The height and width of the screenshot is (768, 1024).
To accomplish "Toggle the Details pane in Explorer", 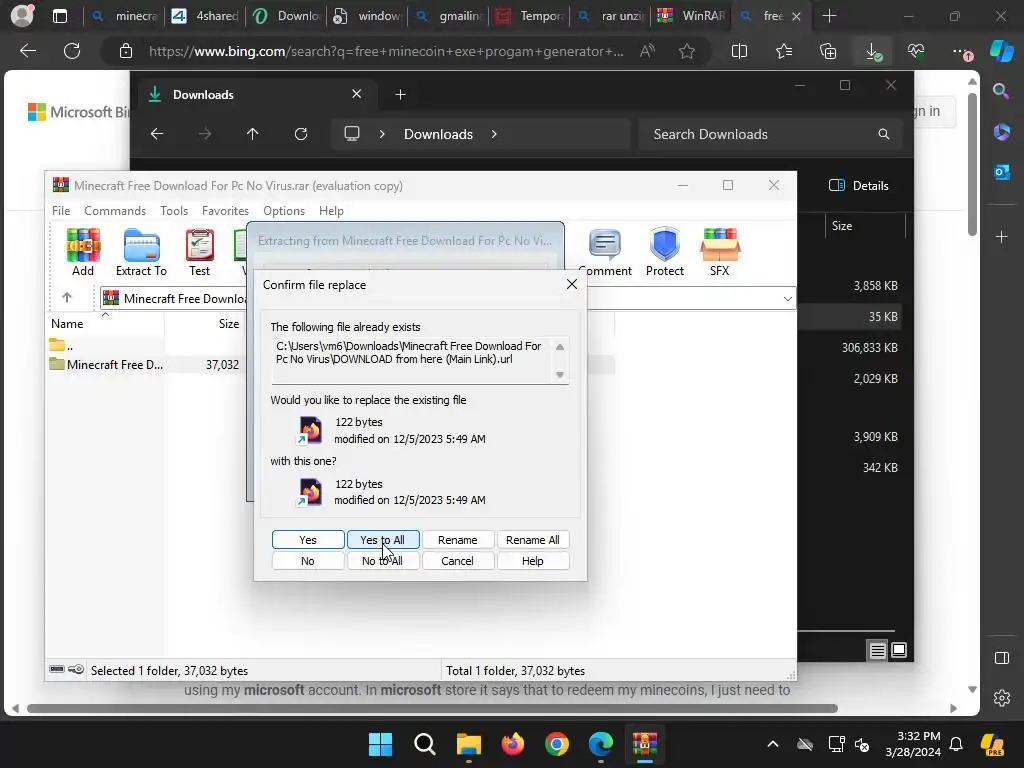I will [858, 185].
